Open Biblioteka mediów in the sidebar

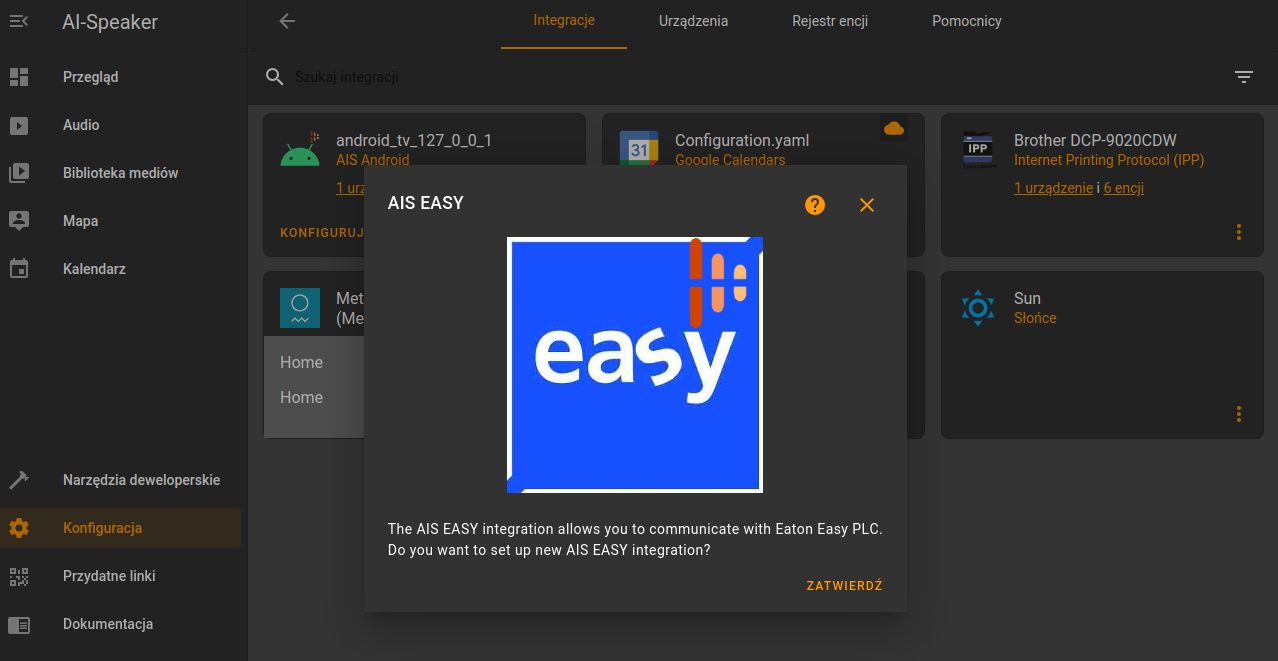point(120,173)
